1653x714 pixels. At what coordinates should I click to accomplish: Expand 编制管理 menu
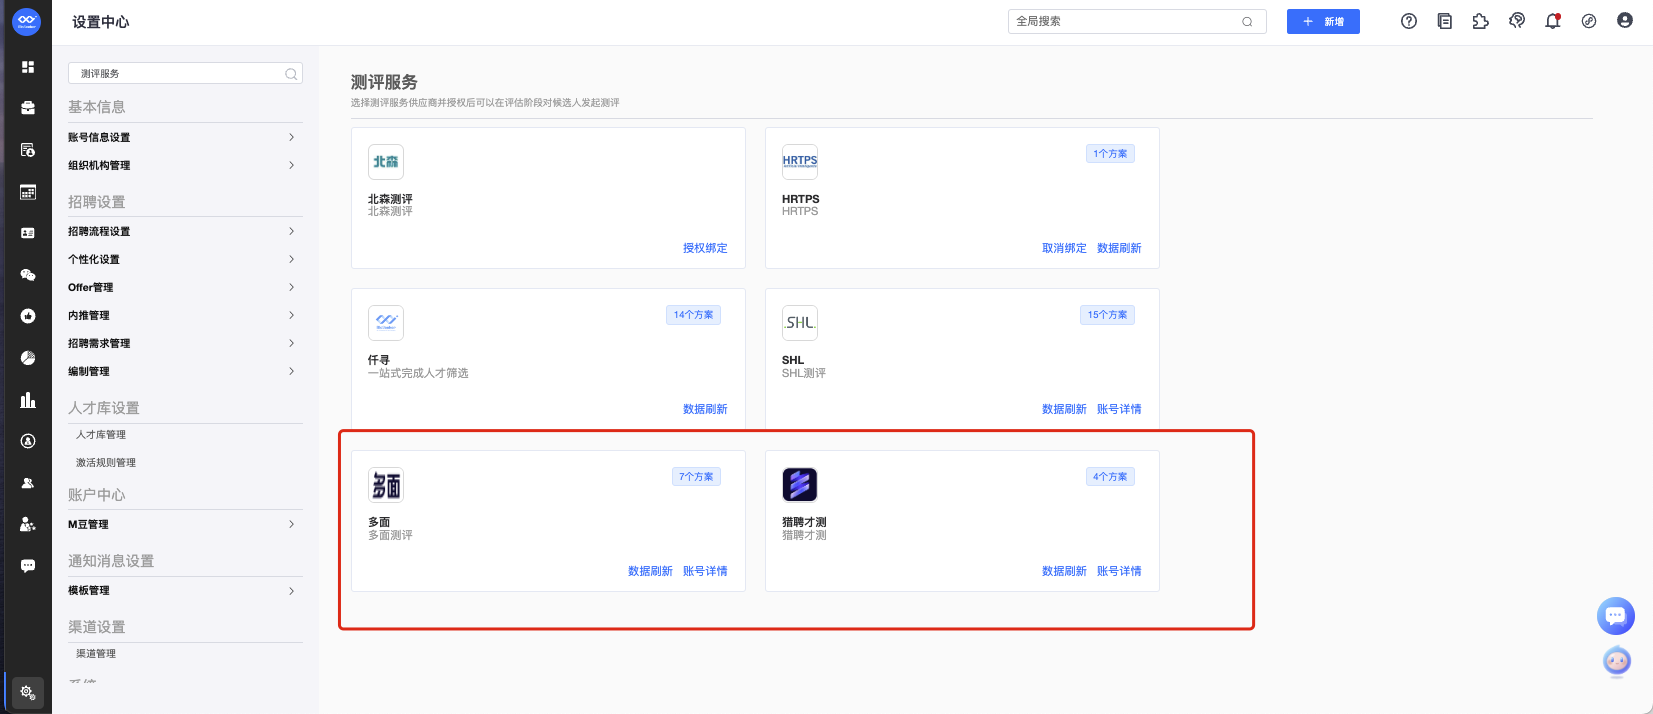(x=185, y=371)
